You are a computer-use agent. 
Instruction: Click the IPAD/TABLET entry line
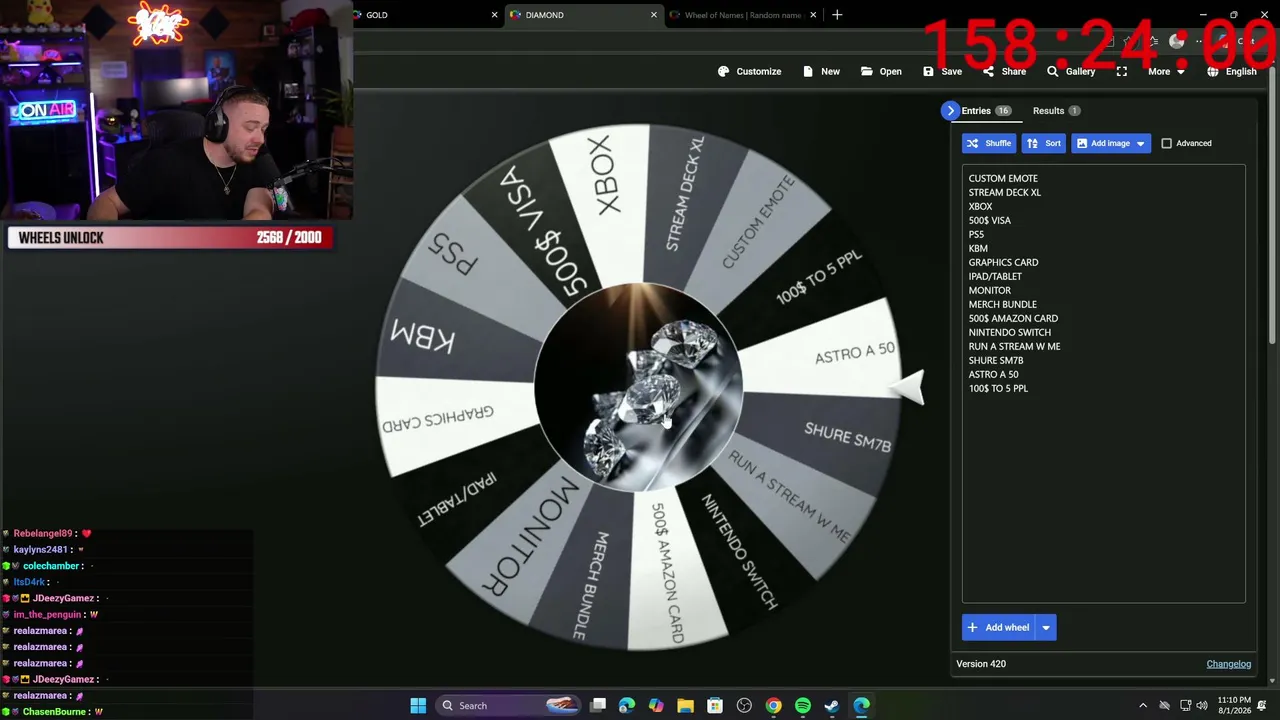(x=995, y=276)
